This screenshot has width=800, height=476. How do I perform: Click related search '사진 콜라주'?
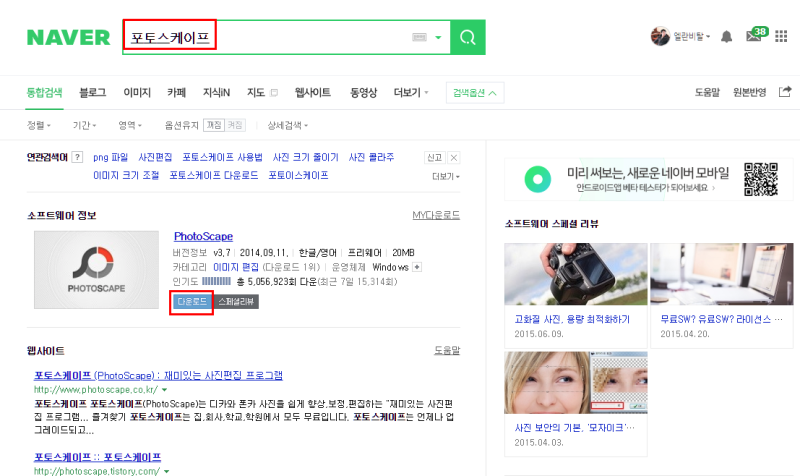[371, 157]
